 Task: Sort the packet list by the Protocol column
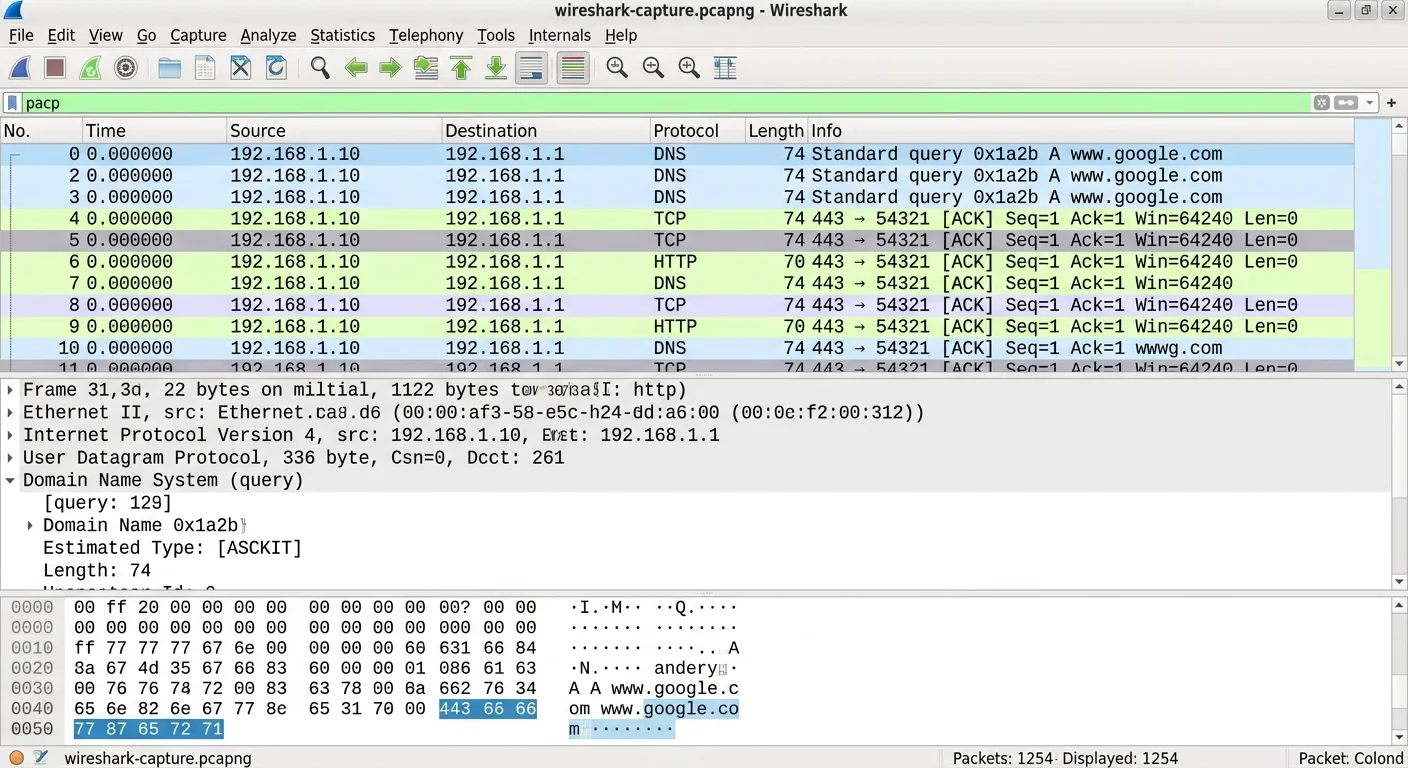(697, 131)
